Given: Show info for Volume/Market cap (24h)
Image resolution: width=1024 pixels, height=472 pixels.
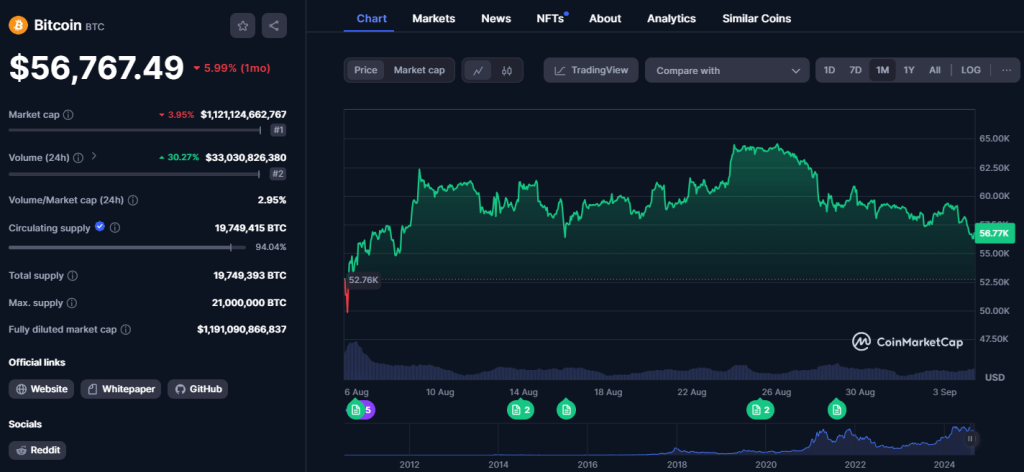Looking at the screenshot, I should pyautogui.click(x=133, y=200).
